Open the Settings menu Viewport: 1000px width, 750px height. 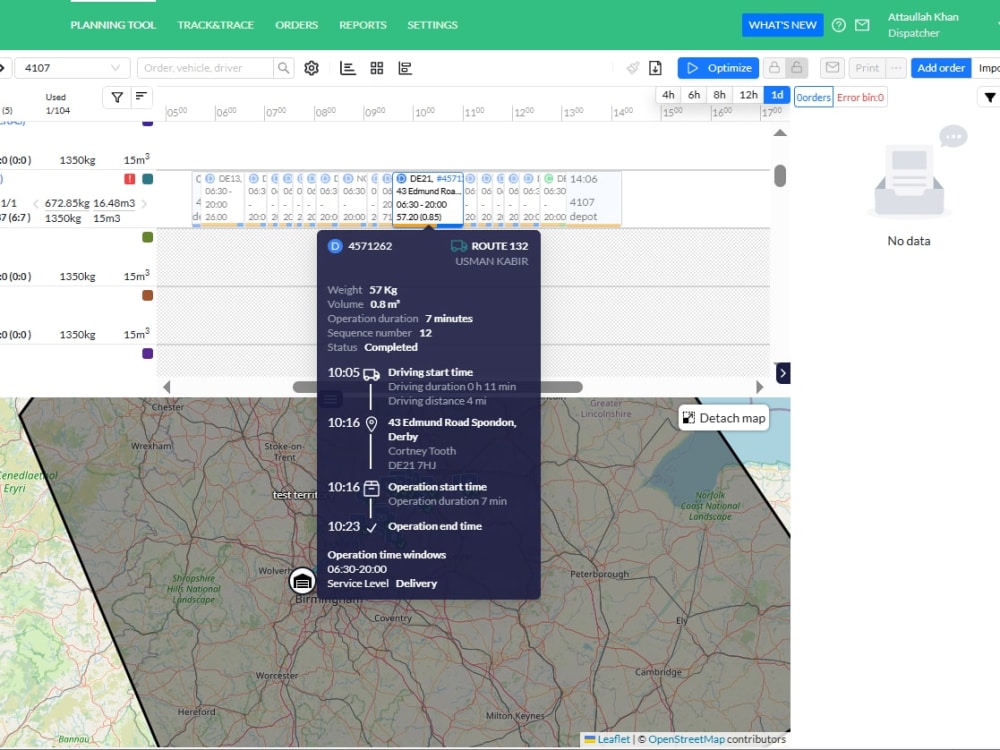pos(432,25)
